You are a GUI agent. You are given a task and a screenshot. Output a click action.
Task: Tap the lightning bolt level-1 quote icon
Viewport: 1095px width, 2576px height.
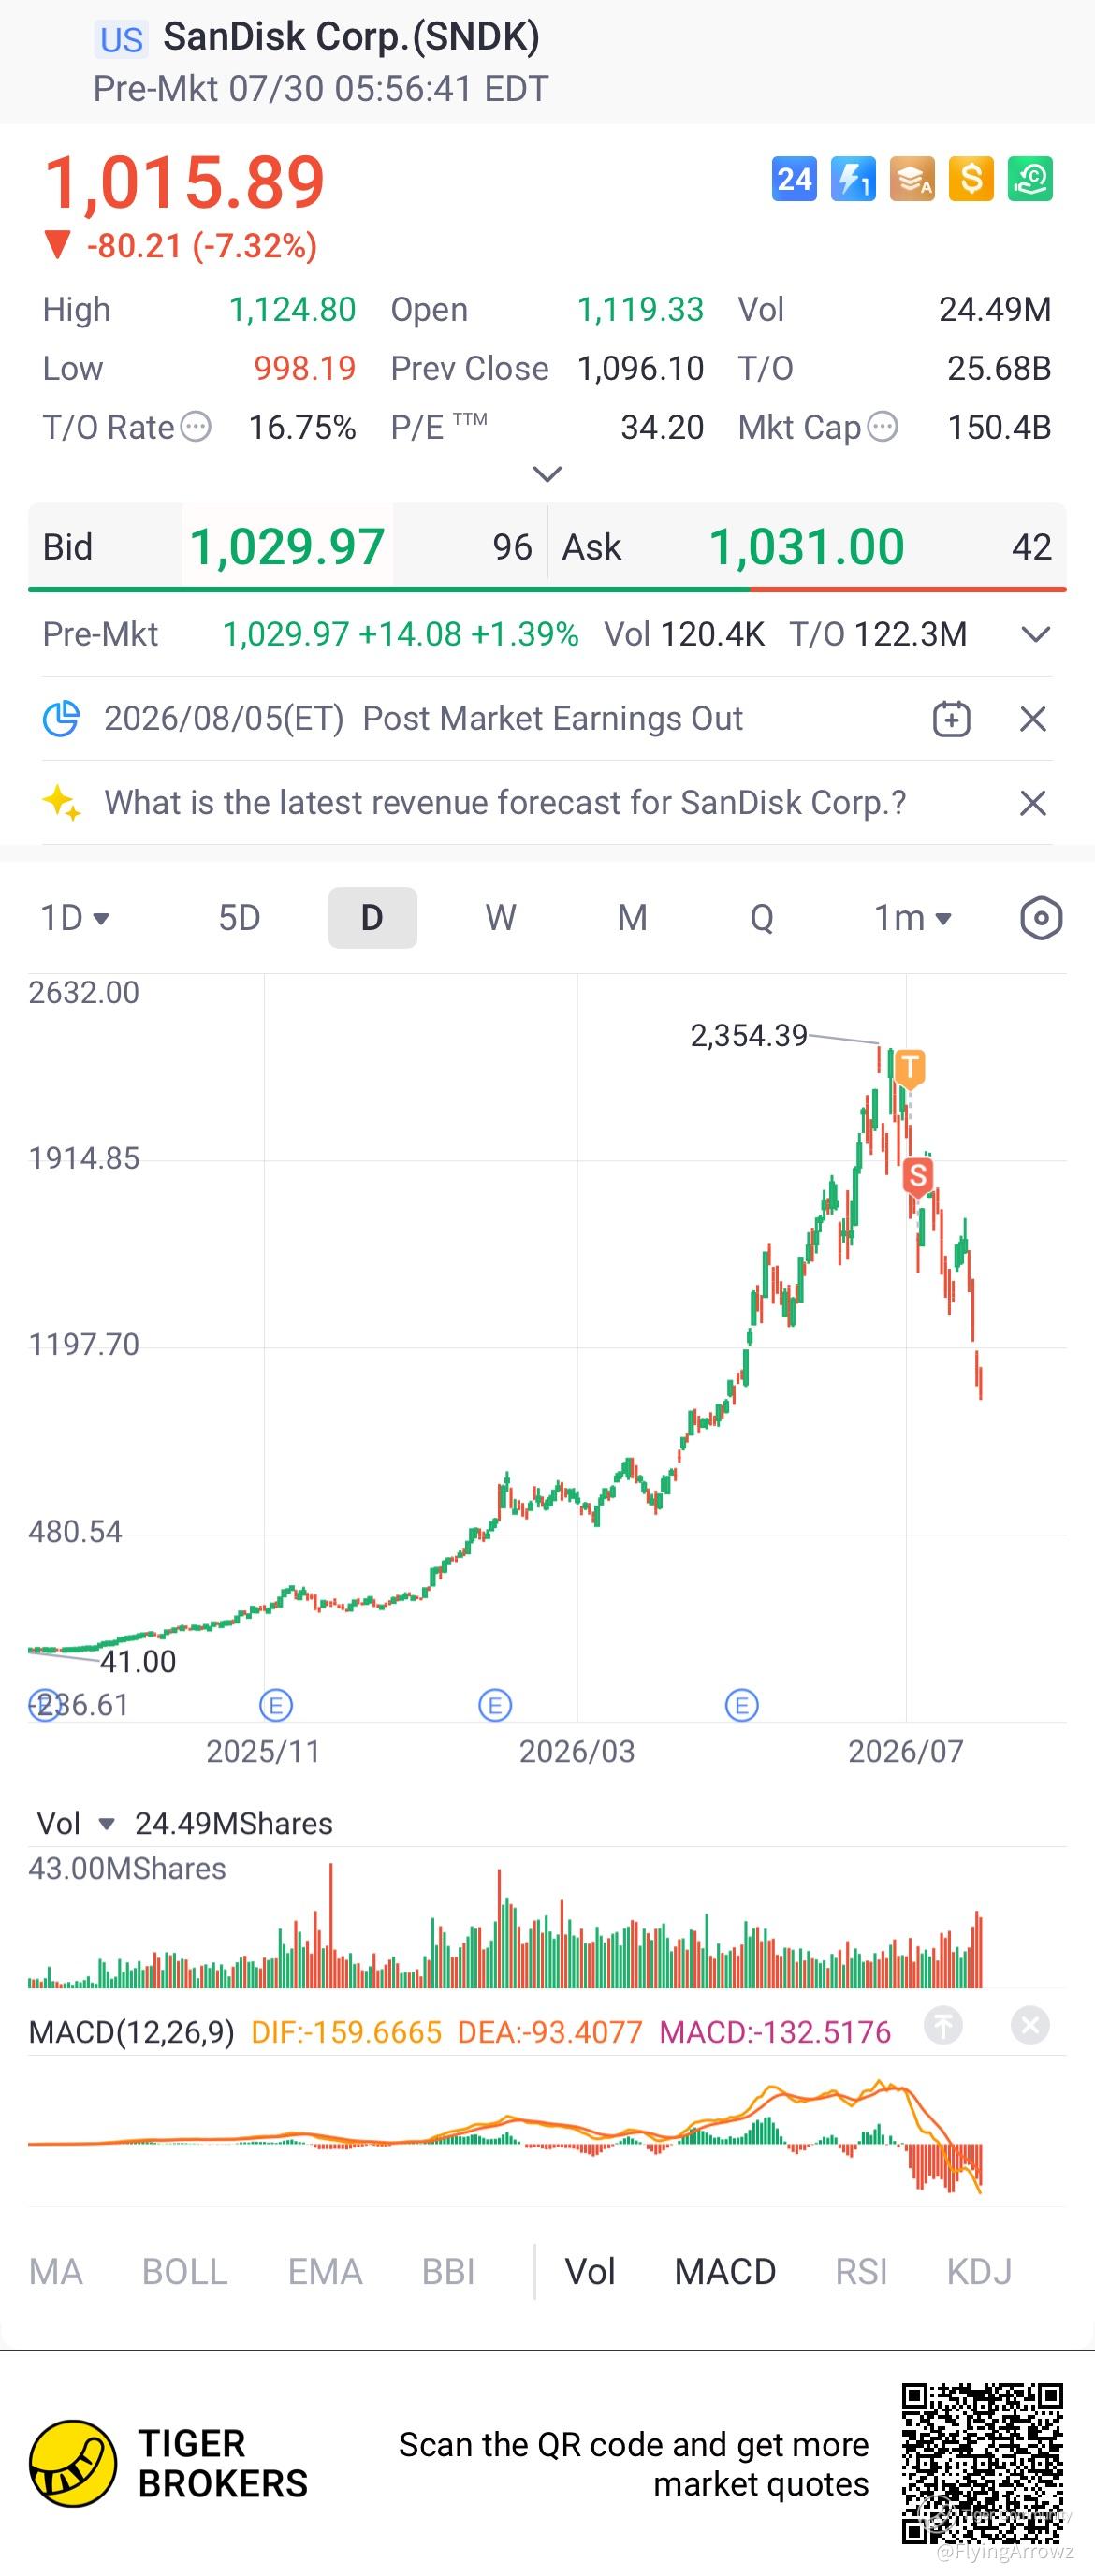click(853, 180)
